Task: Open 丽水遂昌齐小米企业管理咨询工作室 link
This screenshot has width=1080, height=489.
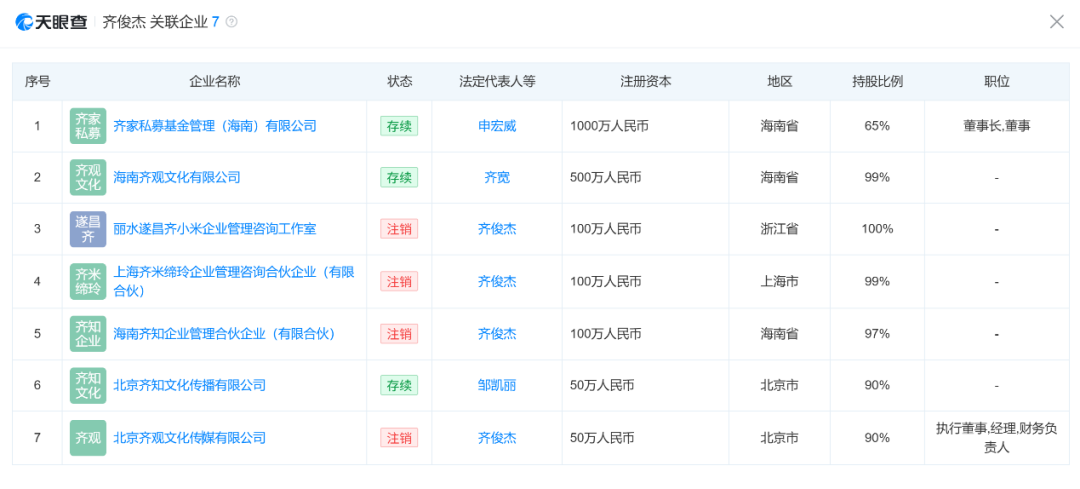Action: pos(215,229)
